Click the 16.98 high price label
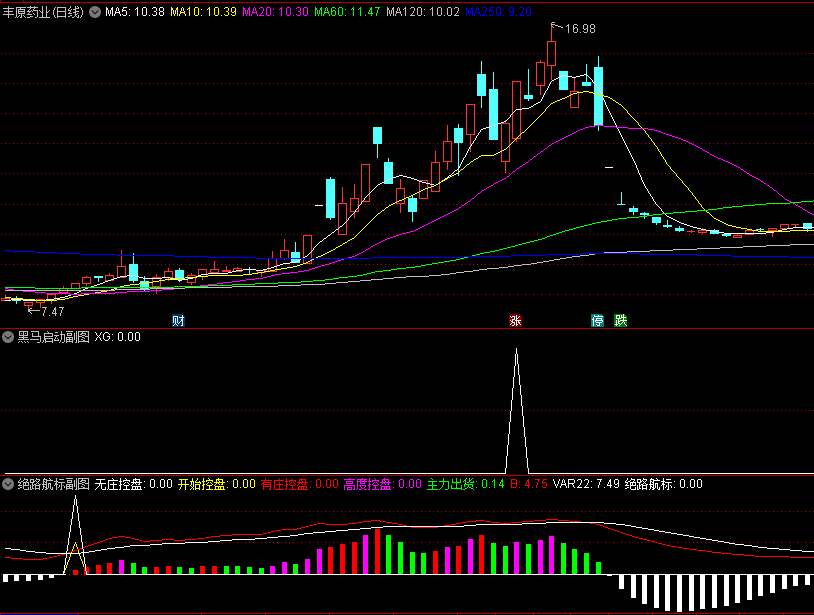The width and height of the screenshot is (814, 615). 580,29
